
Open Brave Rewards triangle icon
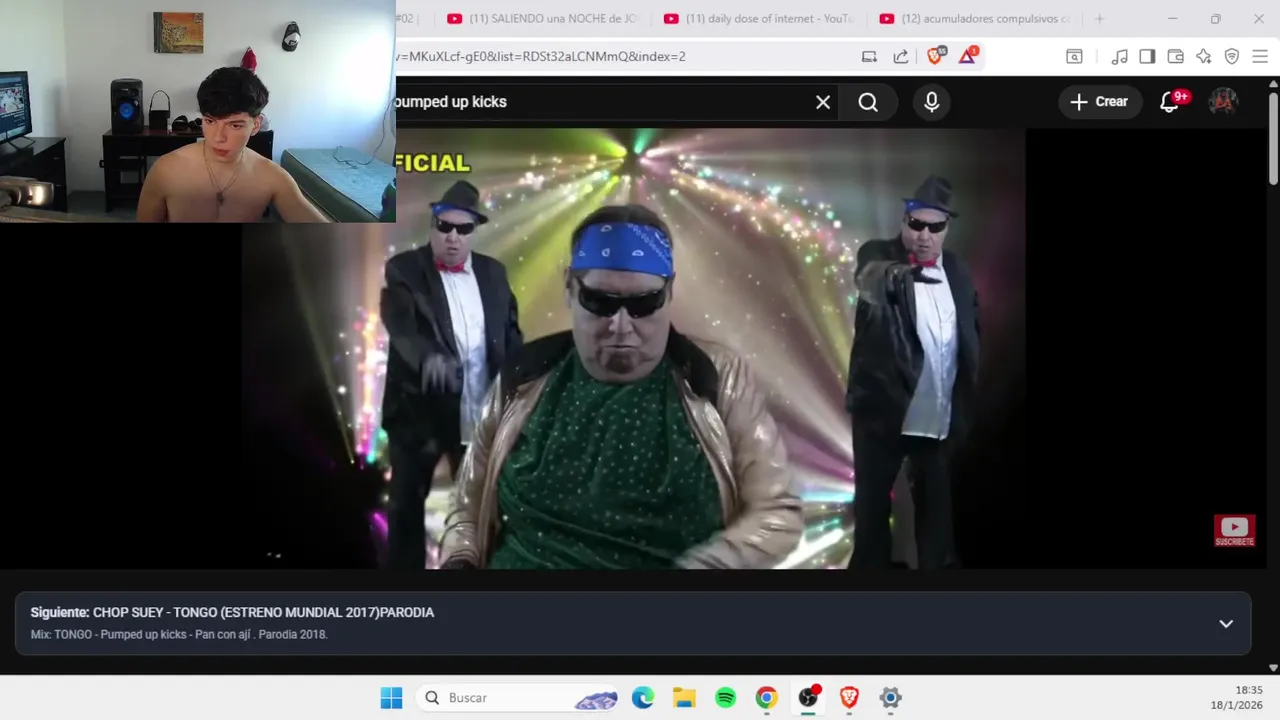tap(967, 56)
